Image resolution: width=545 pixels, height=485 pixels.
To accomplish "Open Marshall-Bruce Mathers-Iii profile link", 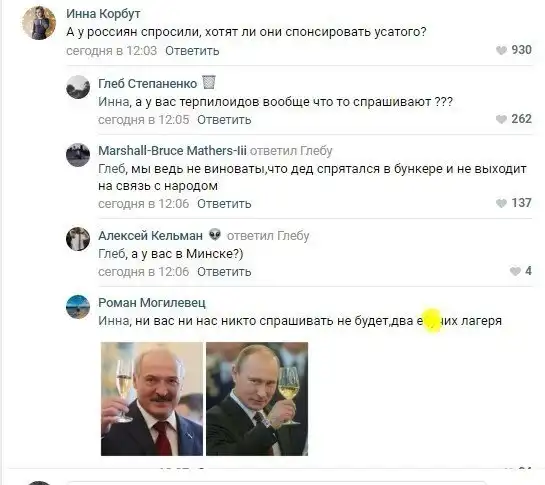I will coord(172,151).
